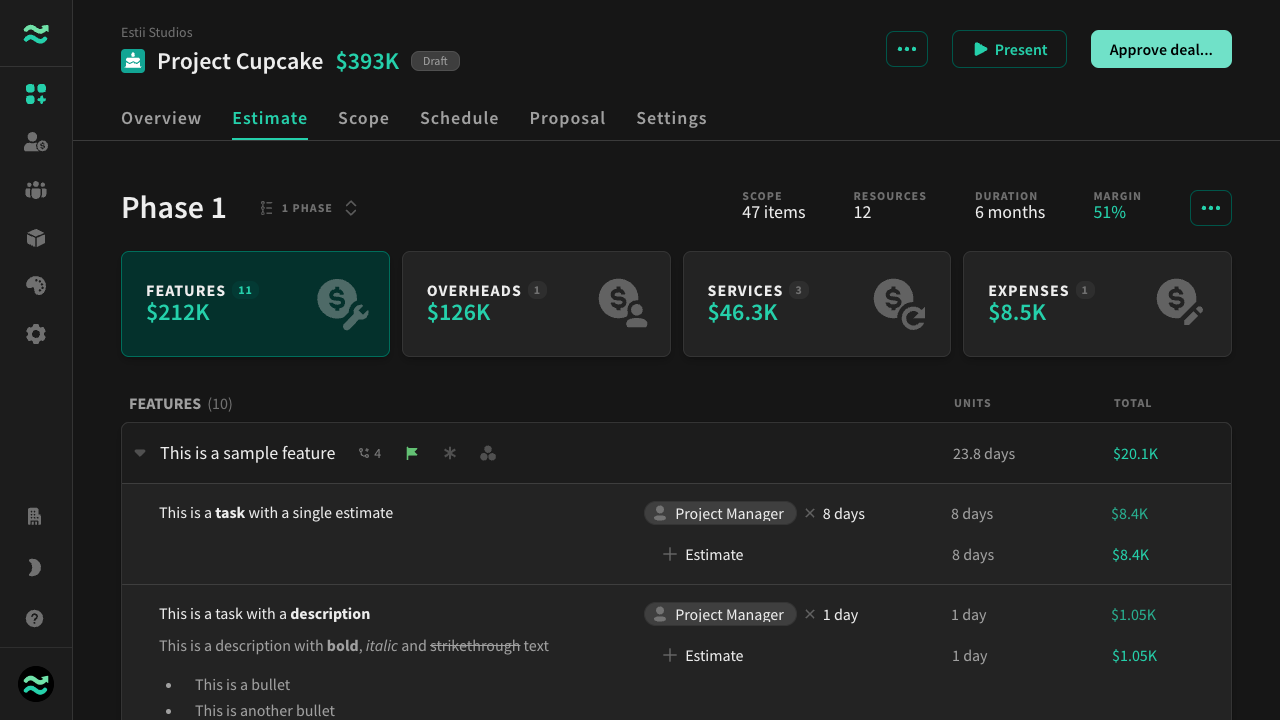Image resolution: width=1280 pixels, height=720 pixels.
Task: Click the 6 months duration value
Action: point(1010,212)
